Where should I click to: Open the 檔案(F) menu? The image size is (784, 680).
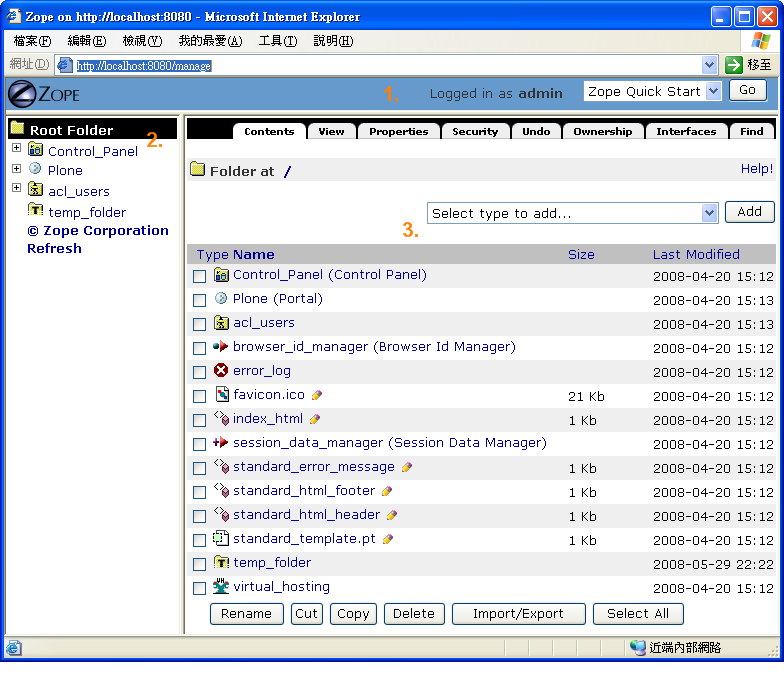click(x=32, y=41)
